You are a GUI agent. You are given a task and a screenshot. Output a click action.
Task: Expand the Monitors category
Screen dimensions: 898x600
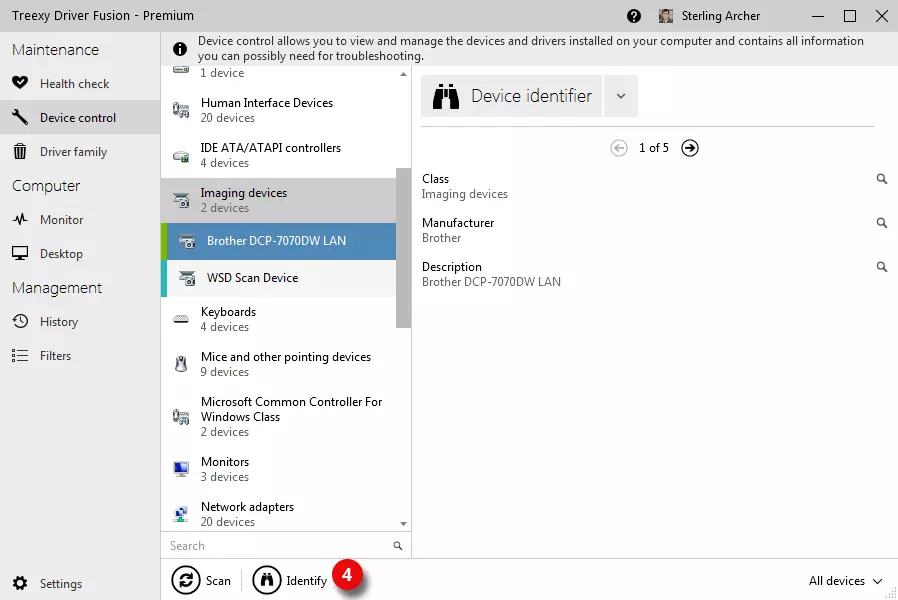pos(278,469)
